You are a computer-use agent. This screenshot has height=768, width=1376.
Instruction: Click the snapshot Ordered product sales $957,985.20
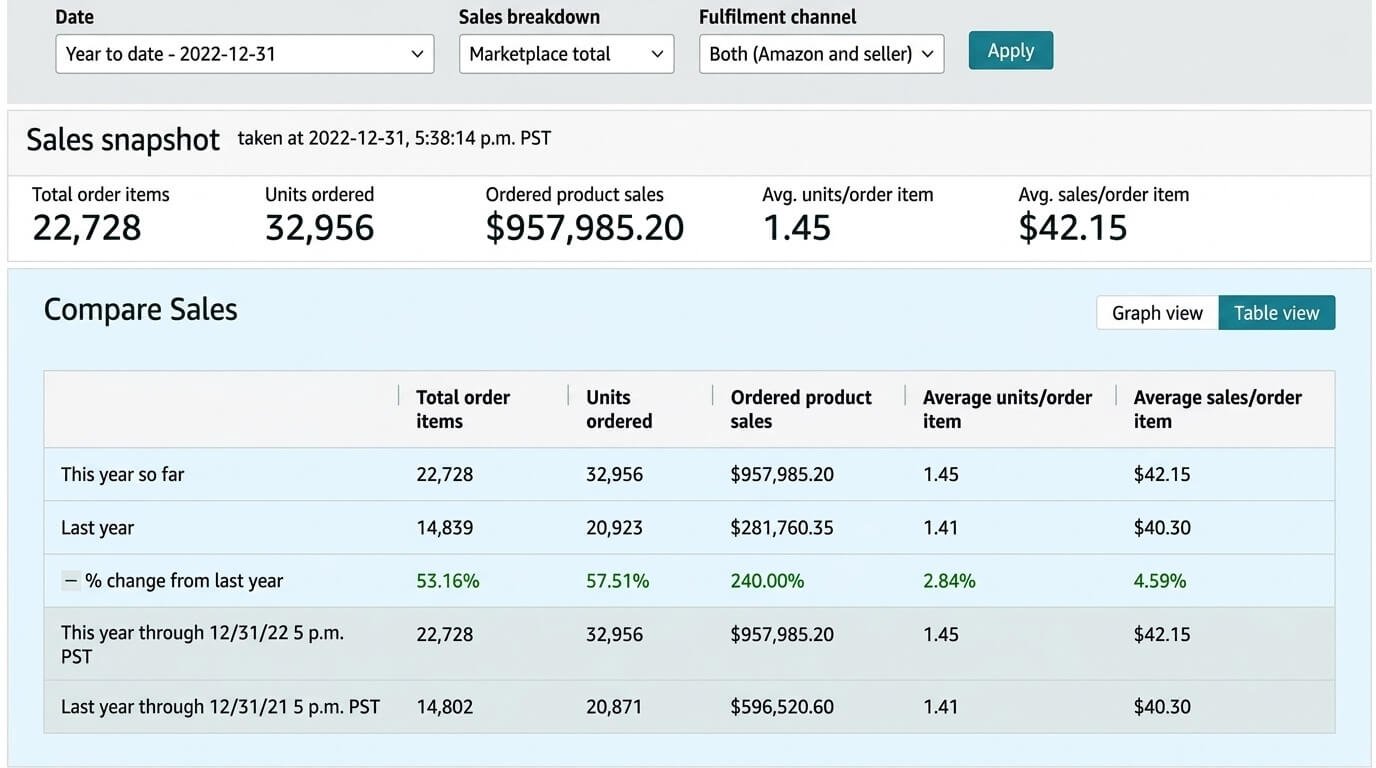point(585,228)
